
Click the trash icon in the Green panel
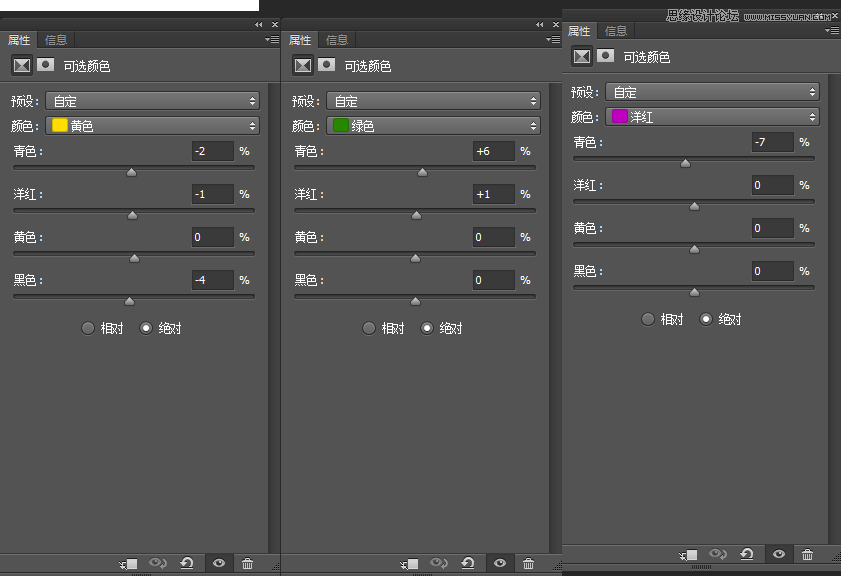(x=528, y=564)
